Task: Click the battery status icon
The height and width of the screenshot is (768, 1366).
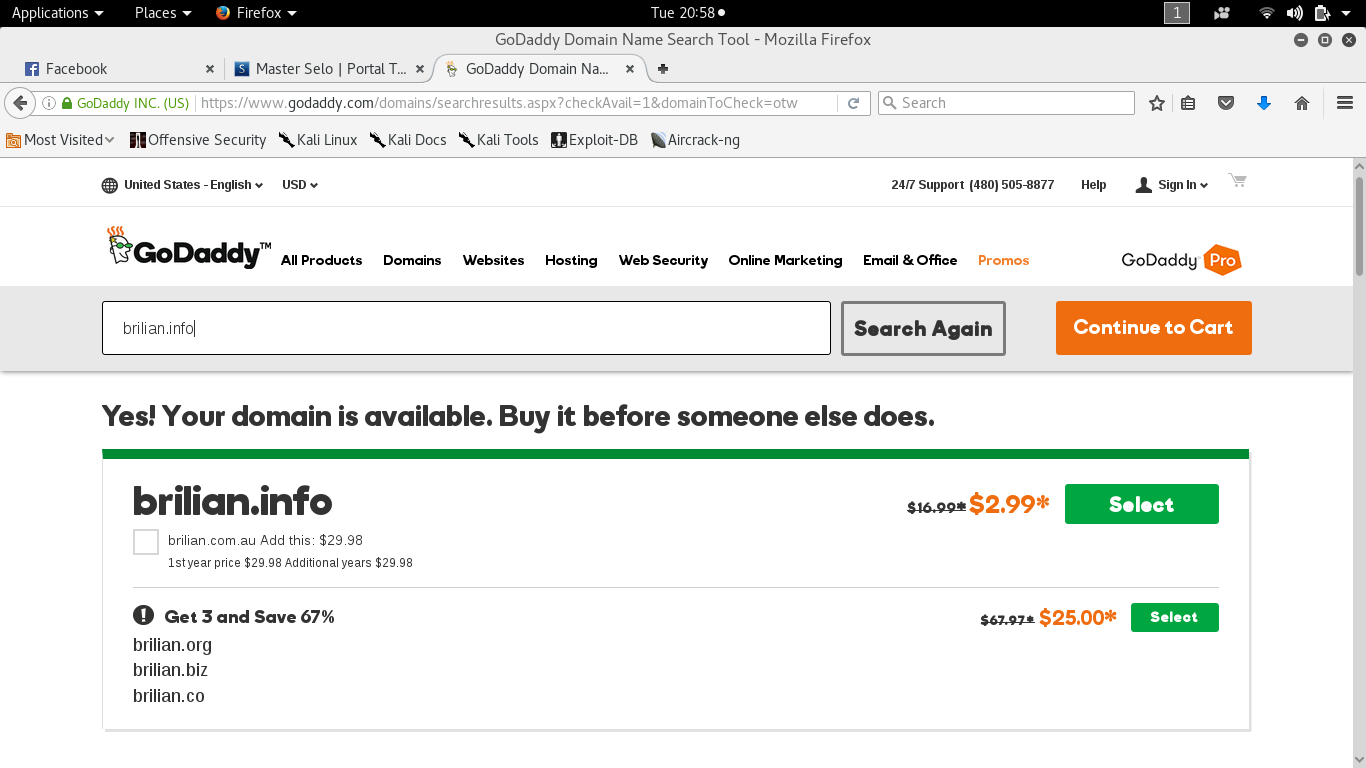Action: pos(1322,13)
